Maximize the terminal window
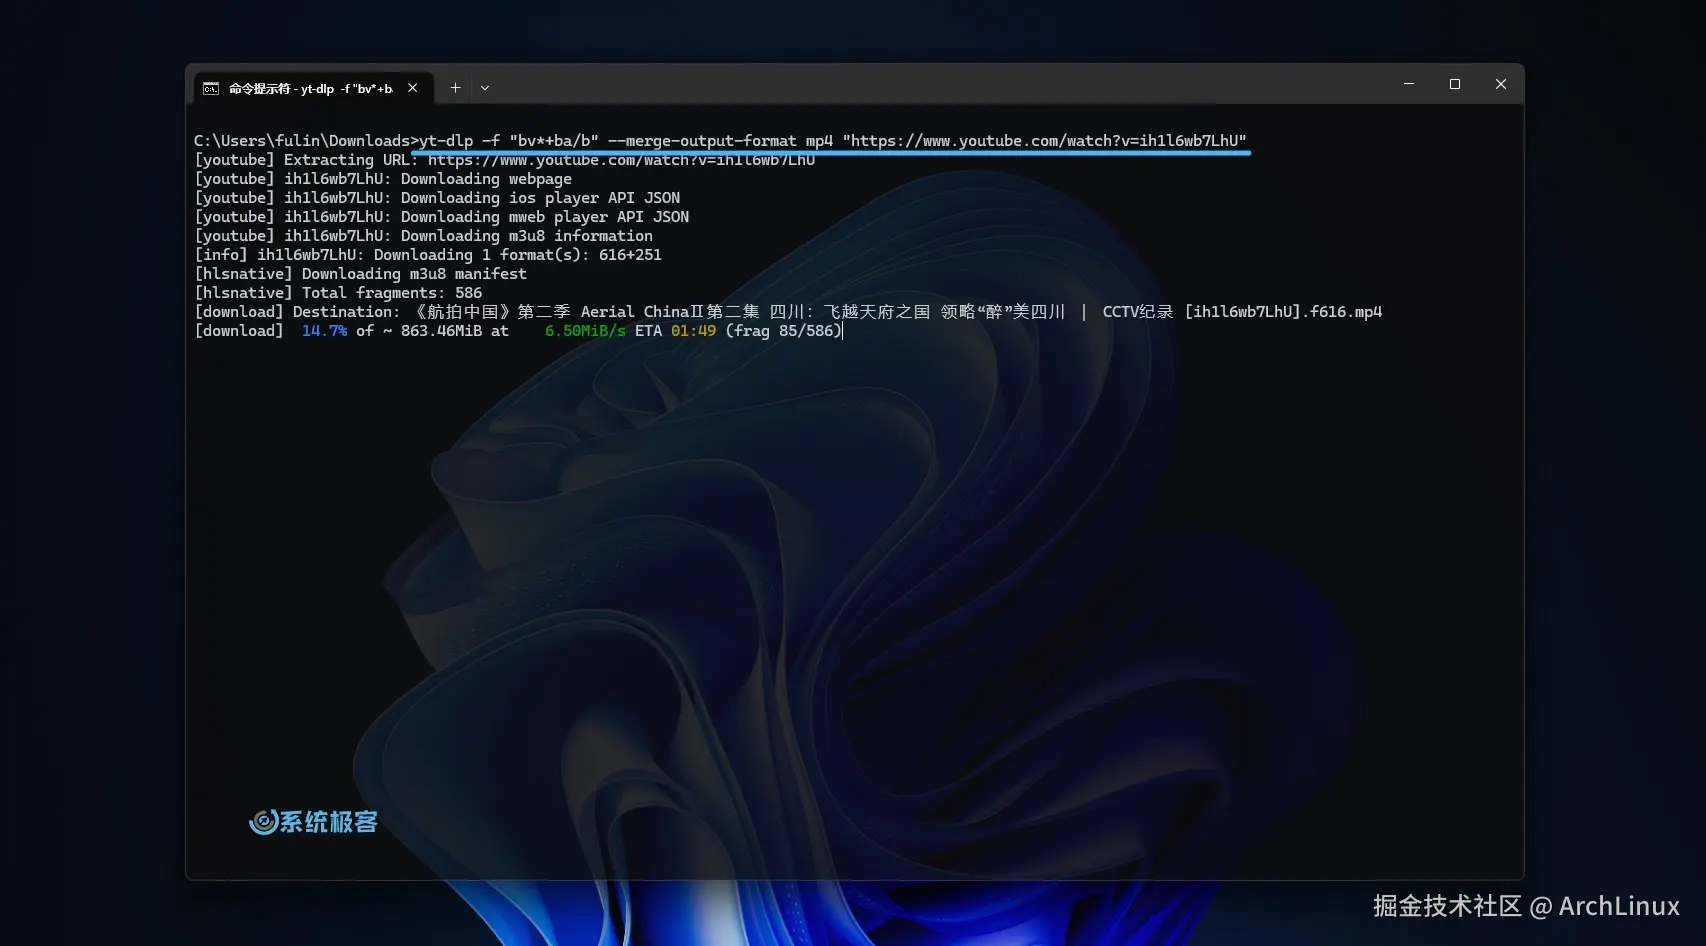The image size is (1706, 946). [x=1455, y=84]
